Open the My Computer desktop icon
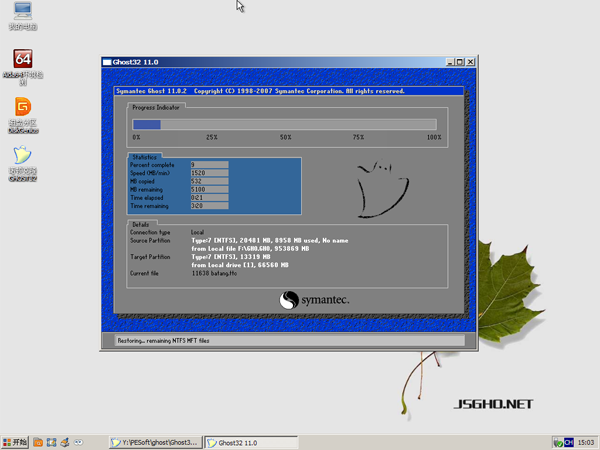Screen dimensions: 600x450 (22, 14)
